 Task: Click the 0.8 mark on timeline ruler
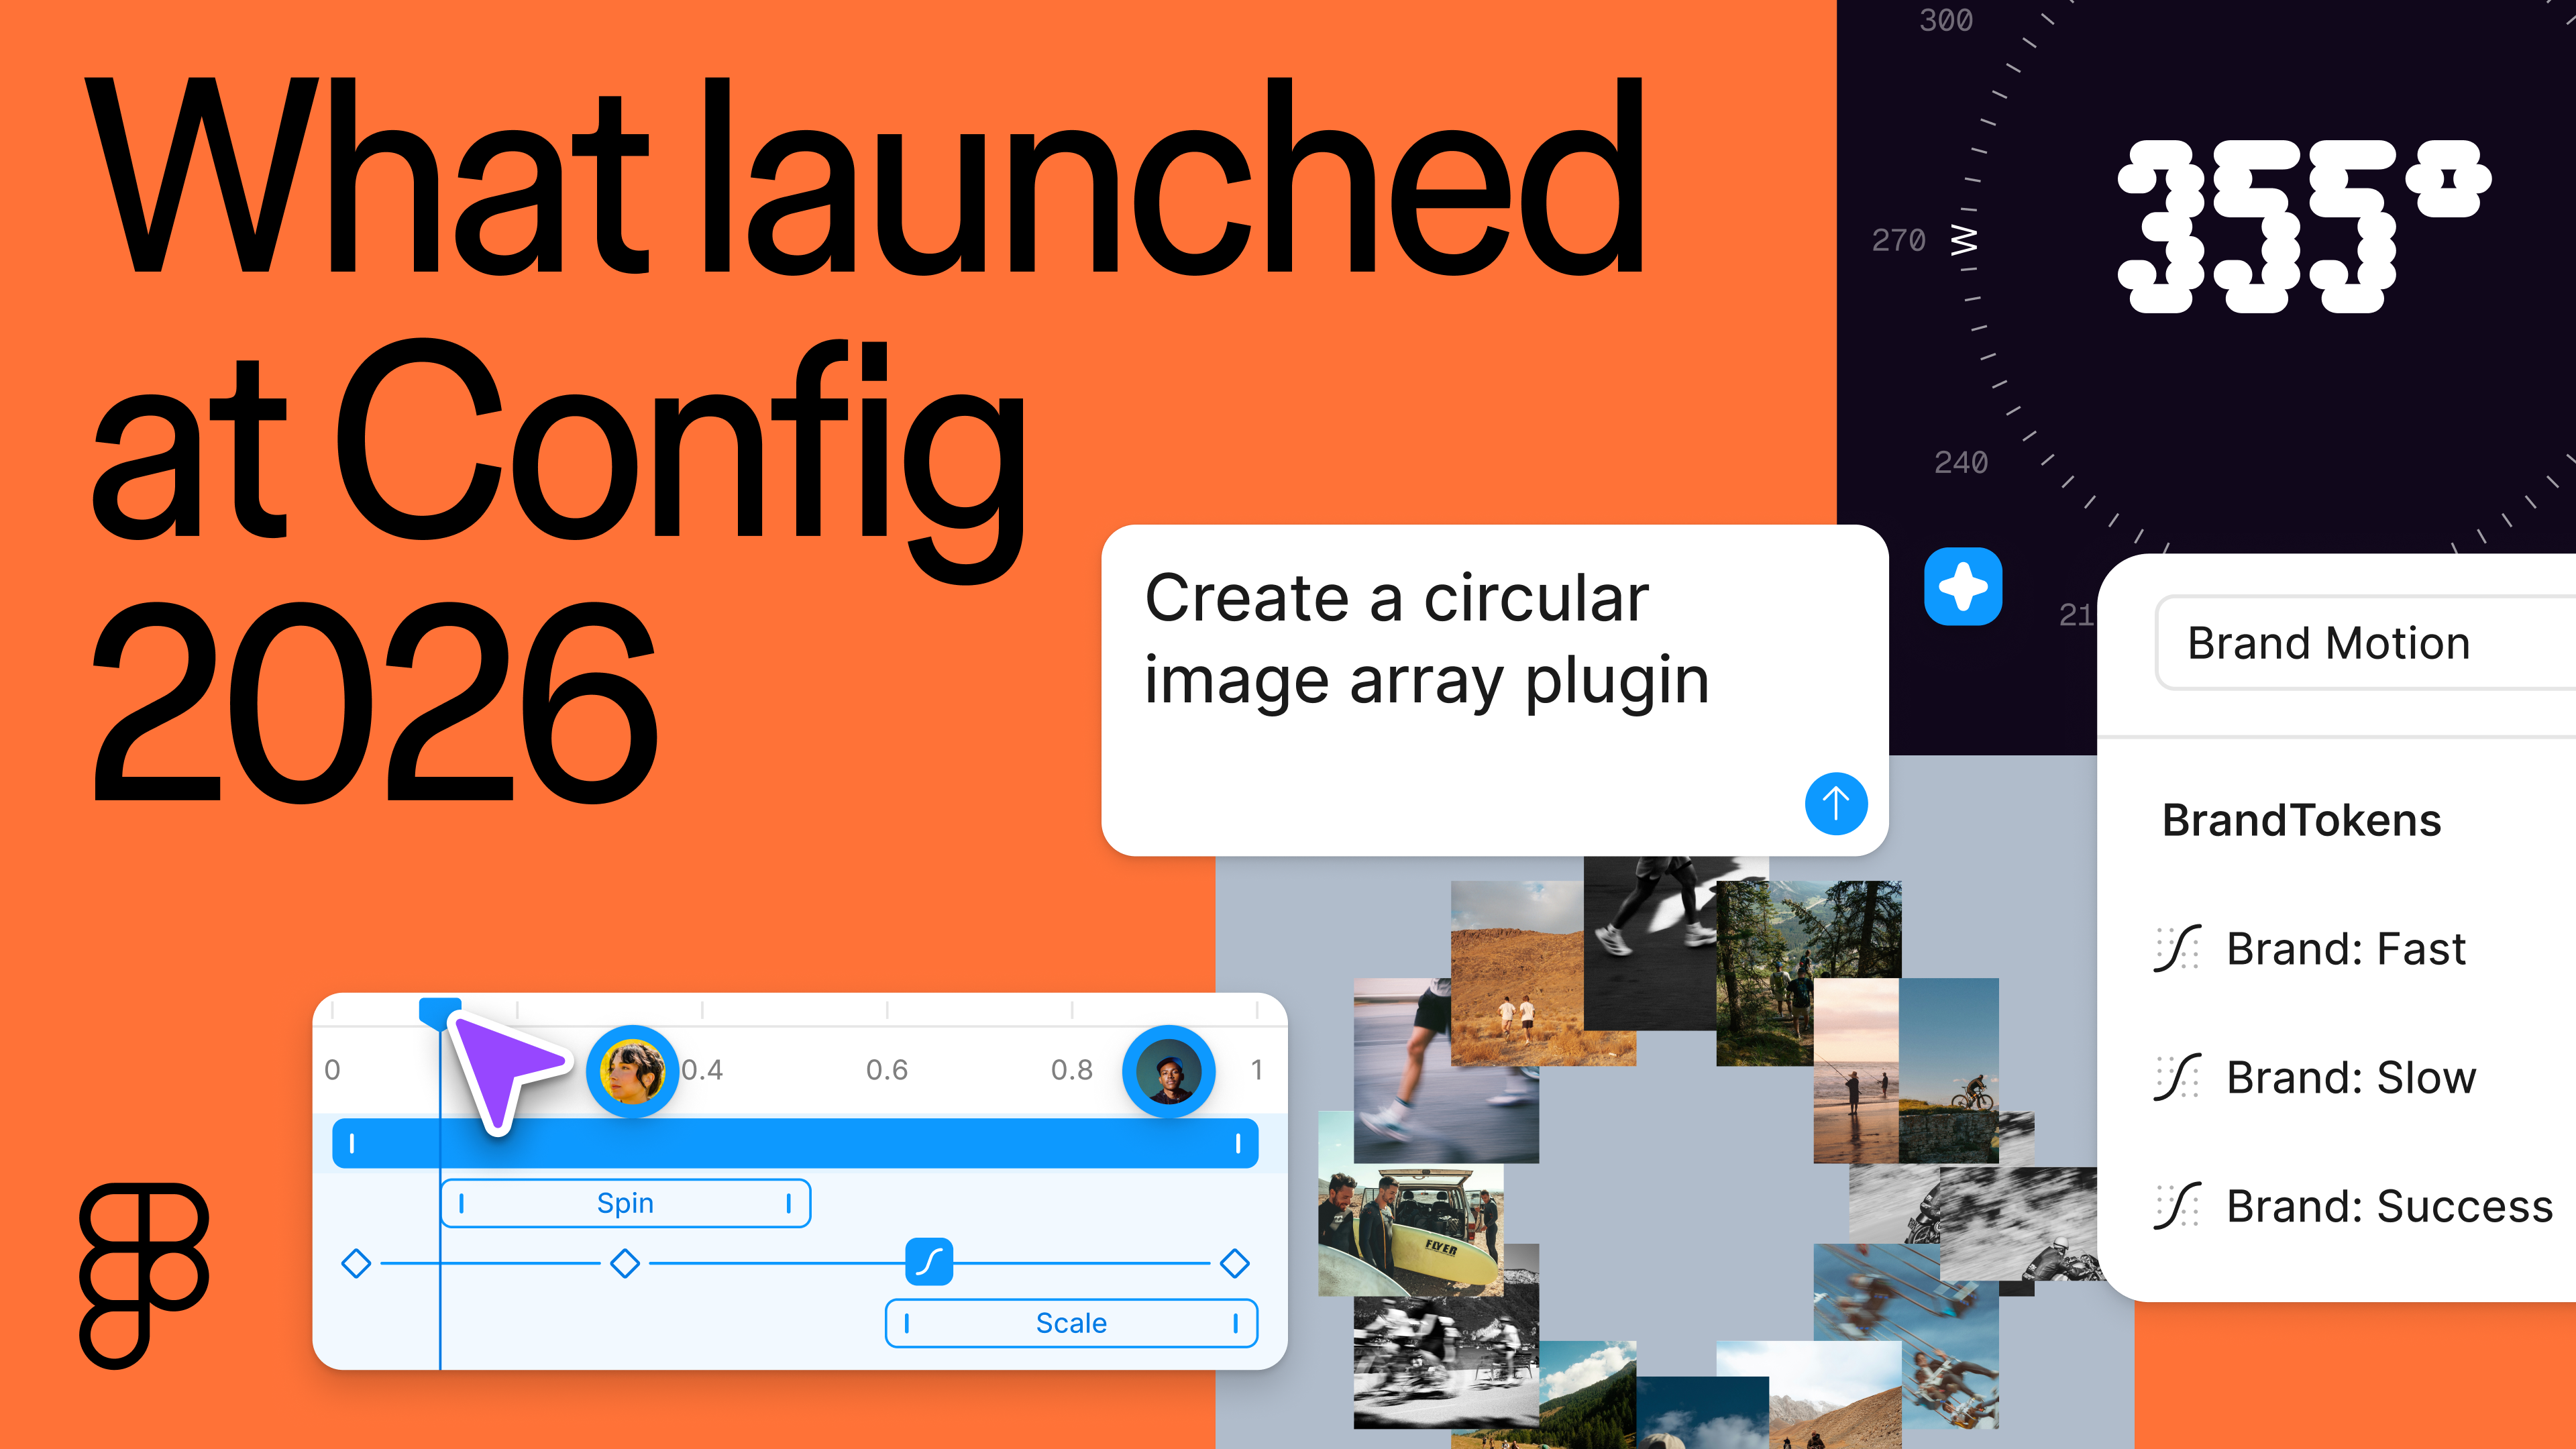1072,1070
